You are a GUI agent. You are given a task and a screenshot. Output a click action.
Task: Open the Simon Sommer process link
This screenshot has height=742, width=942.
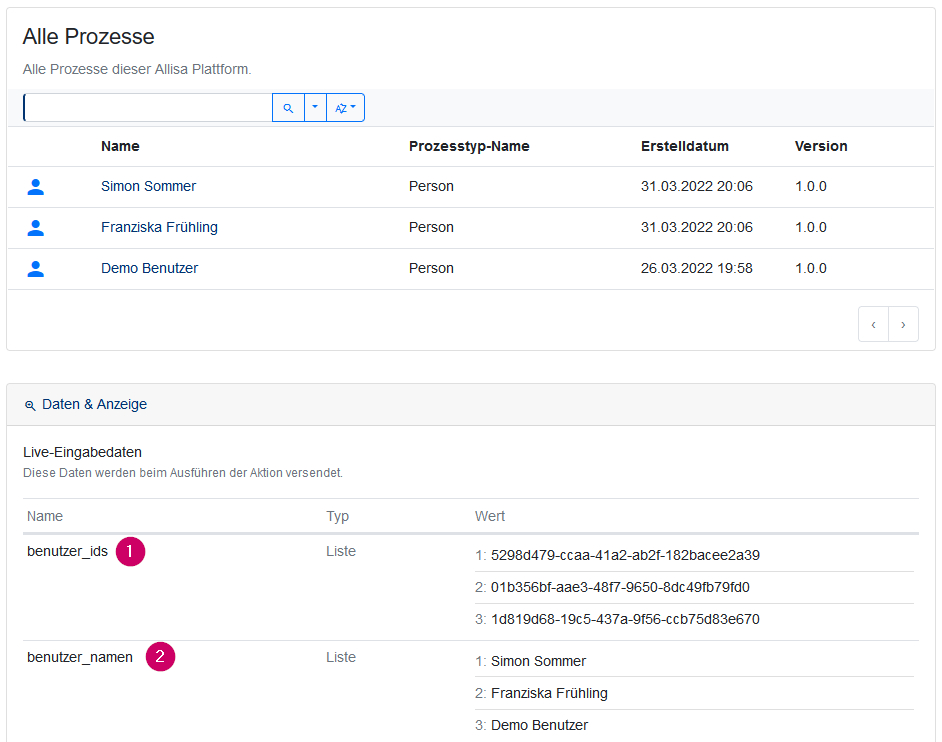click(148, 186)
